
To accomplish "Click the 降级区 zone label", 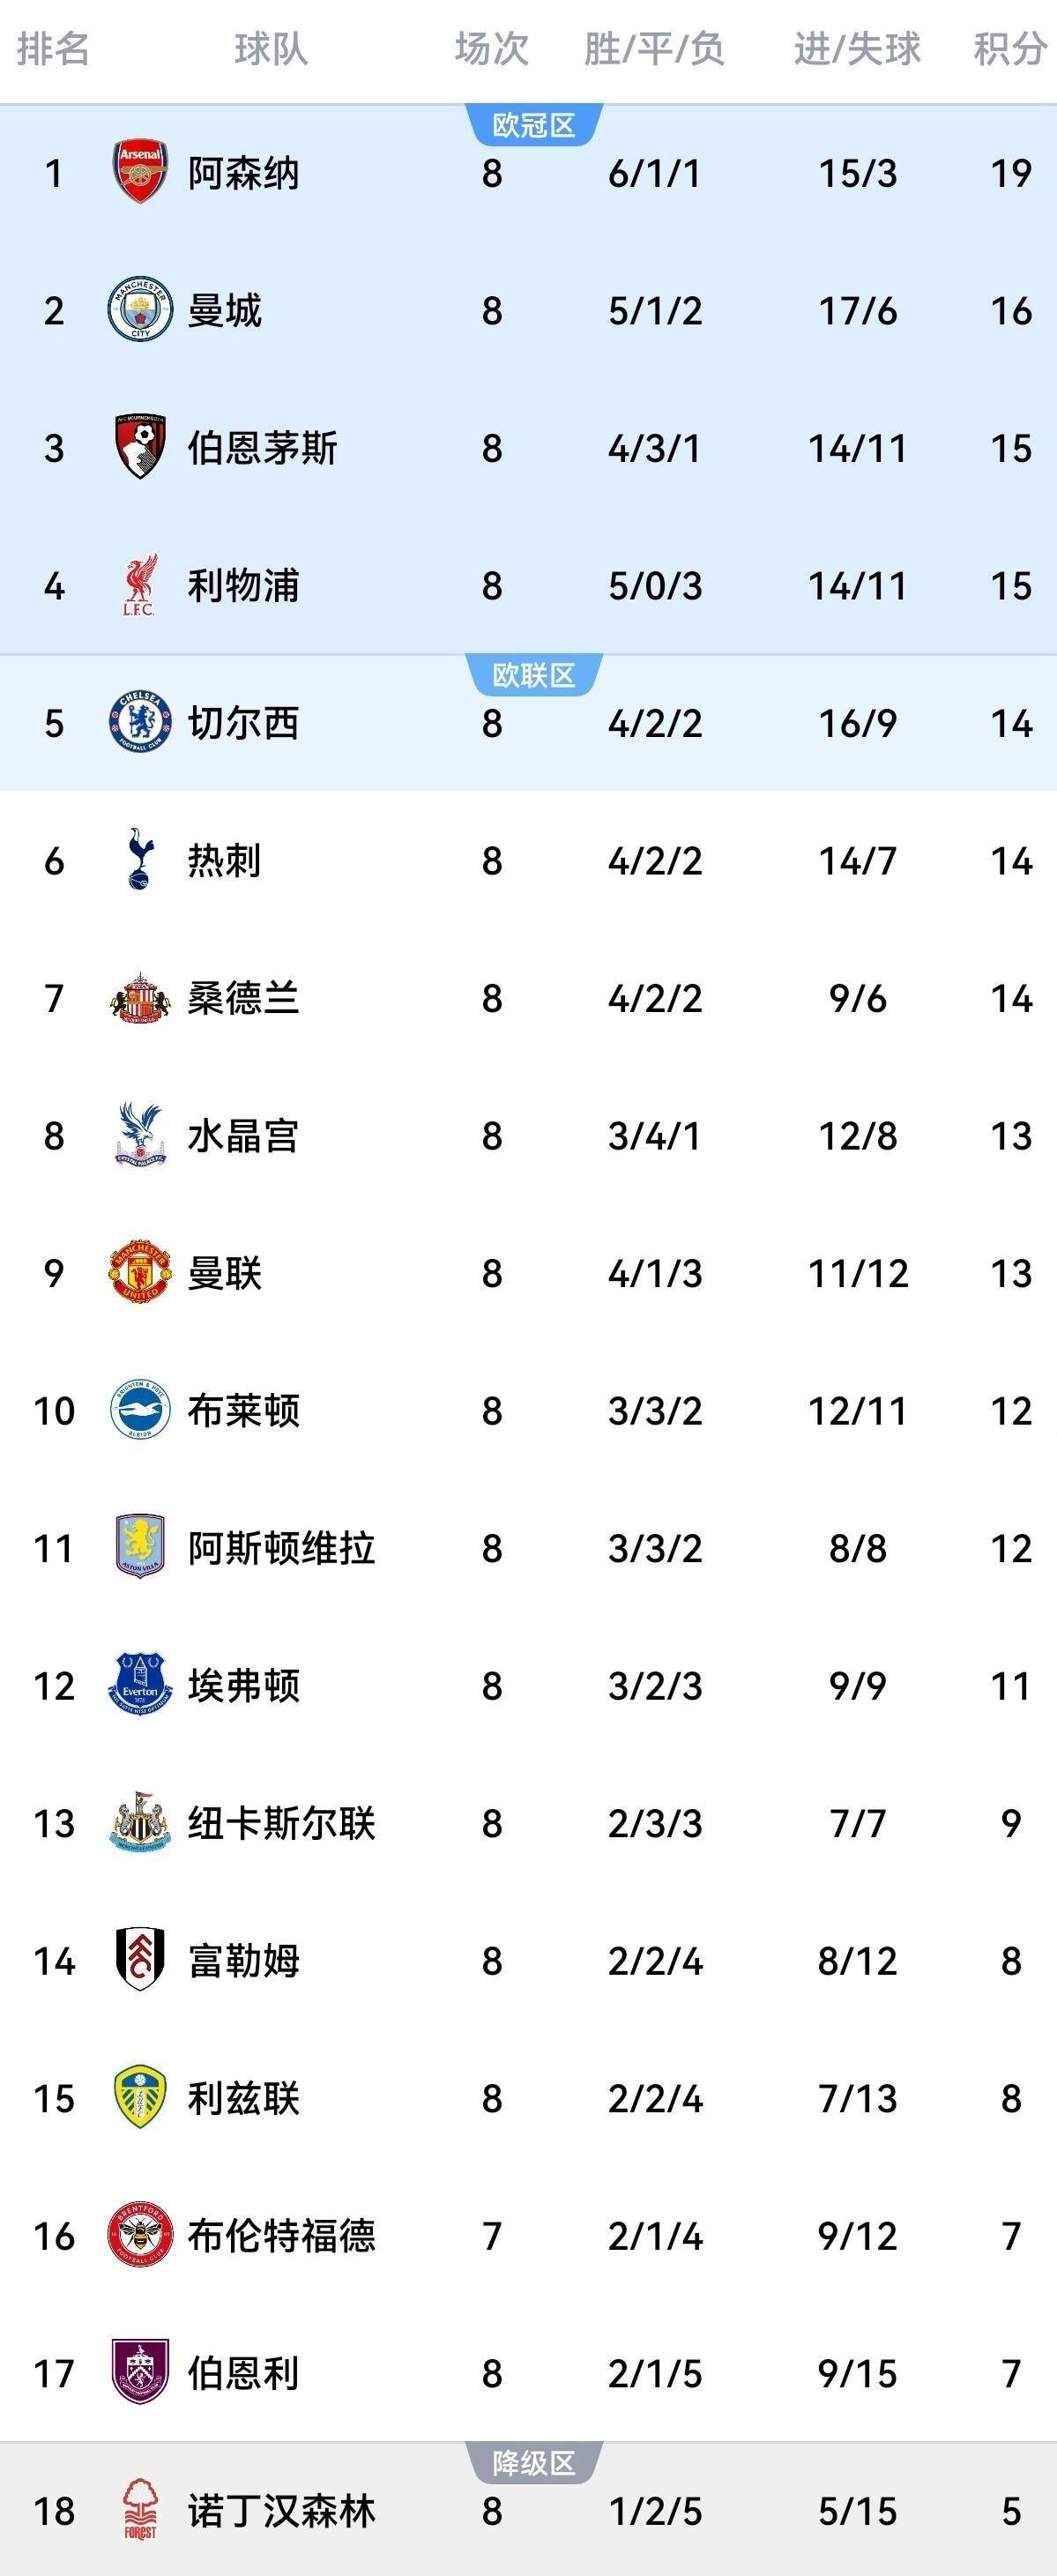I will coord(534,2463).
